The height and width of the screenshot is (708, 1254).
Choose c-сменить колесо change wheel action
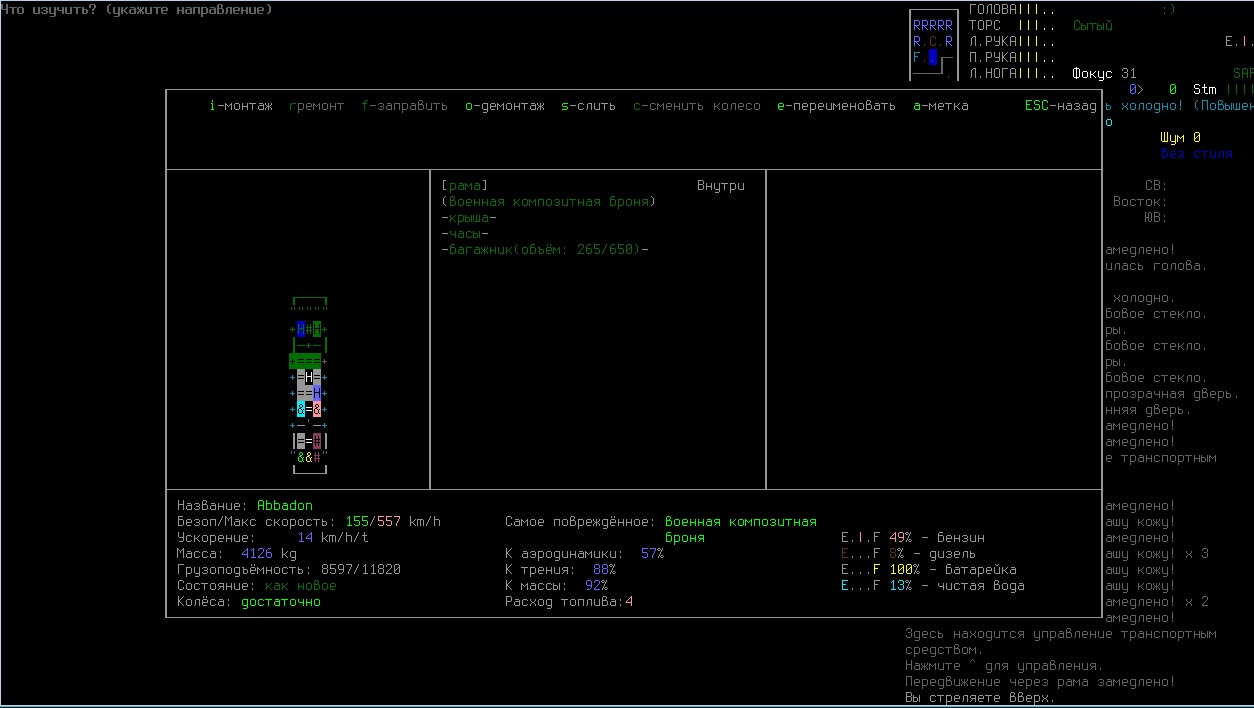(x=697, y=106)
